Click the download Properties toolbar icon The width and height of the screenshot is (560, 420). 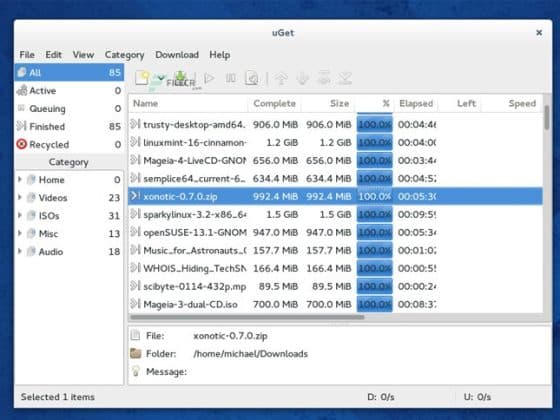tap(252, 78)
